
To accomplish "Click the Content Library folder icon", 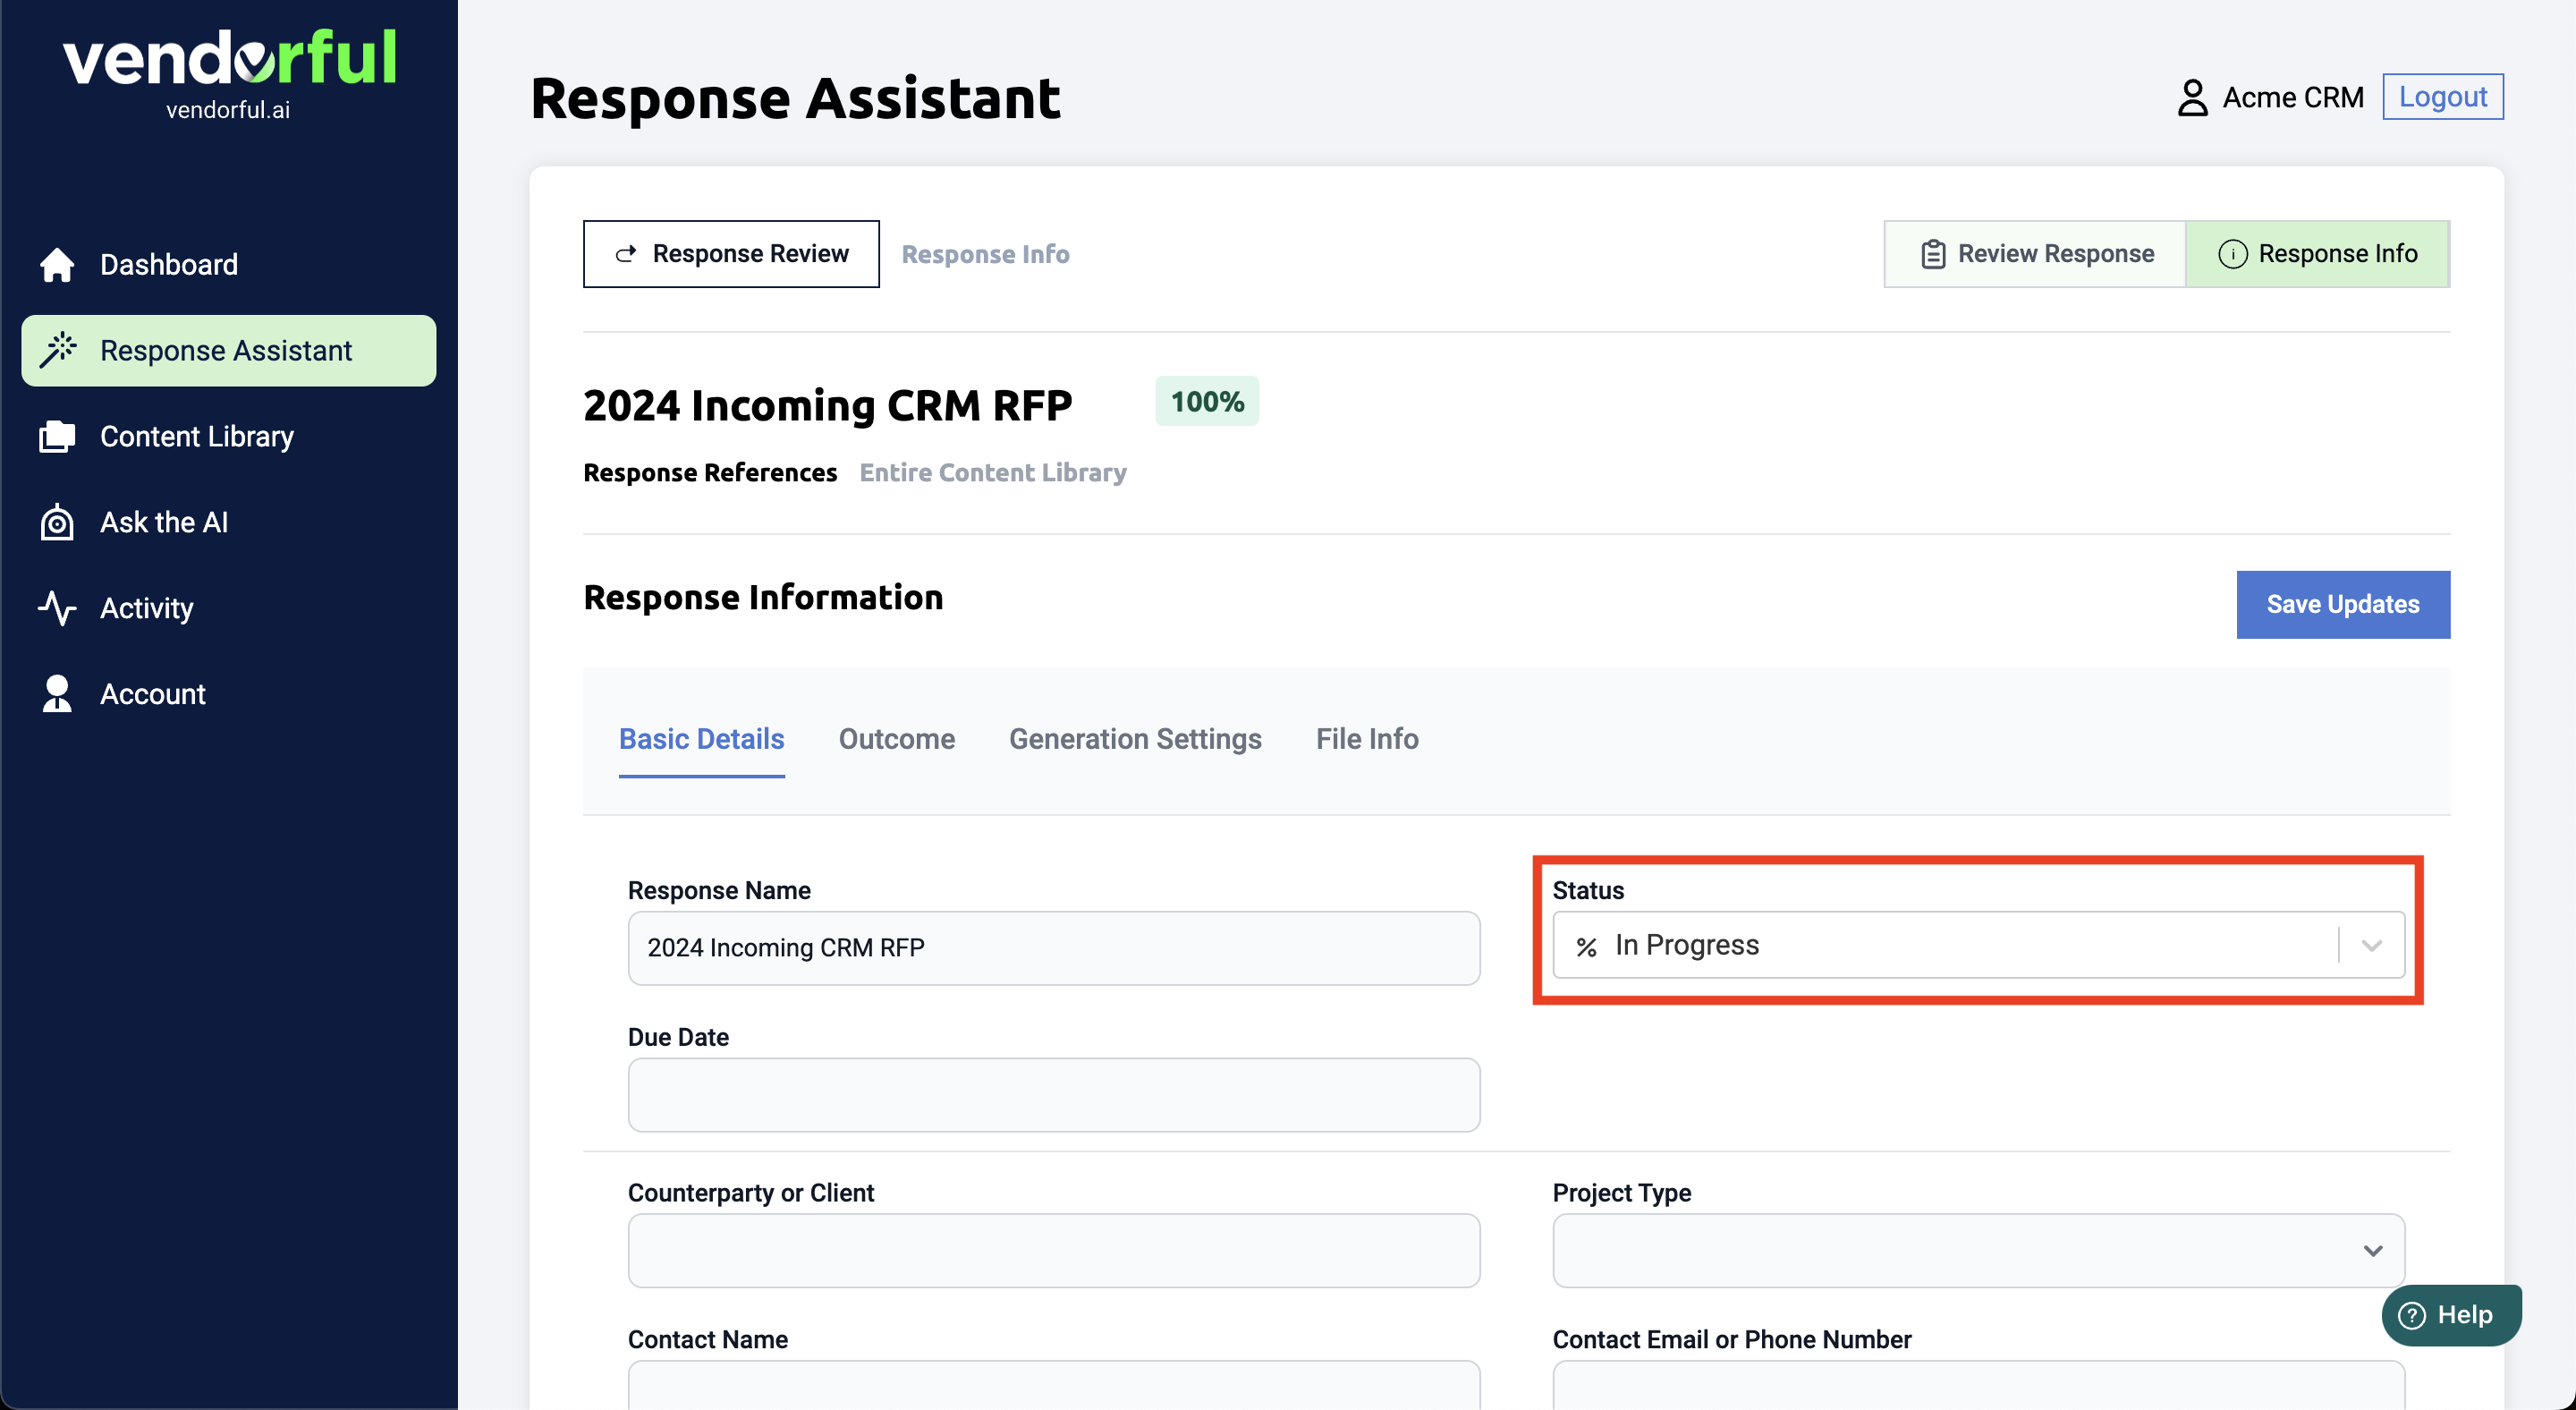I will 57,437.
